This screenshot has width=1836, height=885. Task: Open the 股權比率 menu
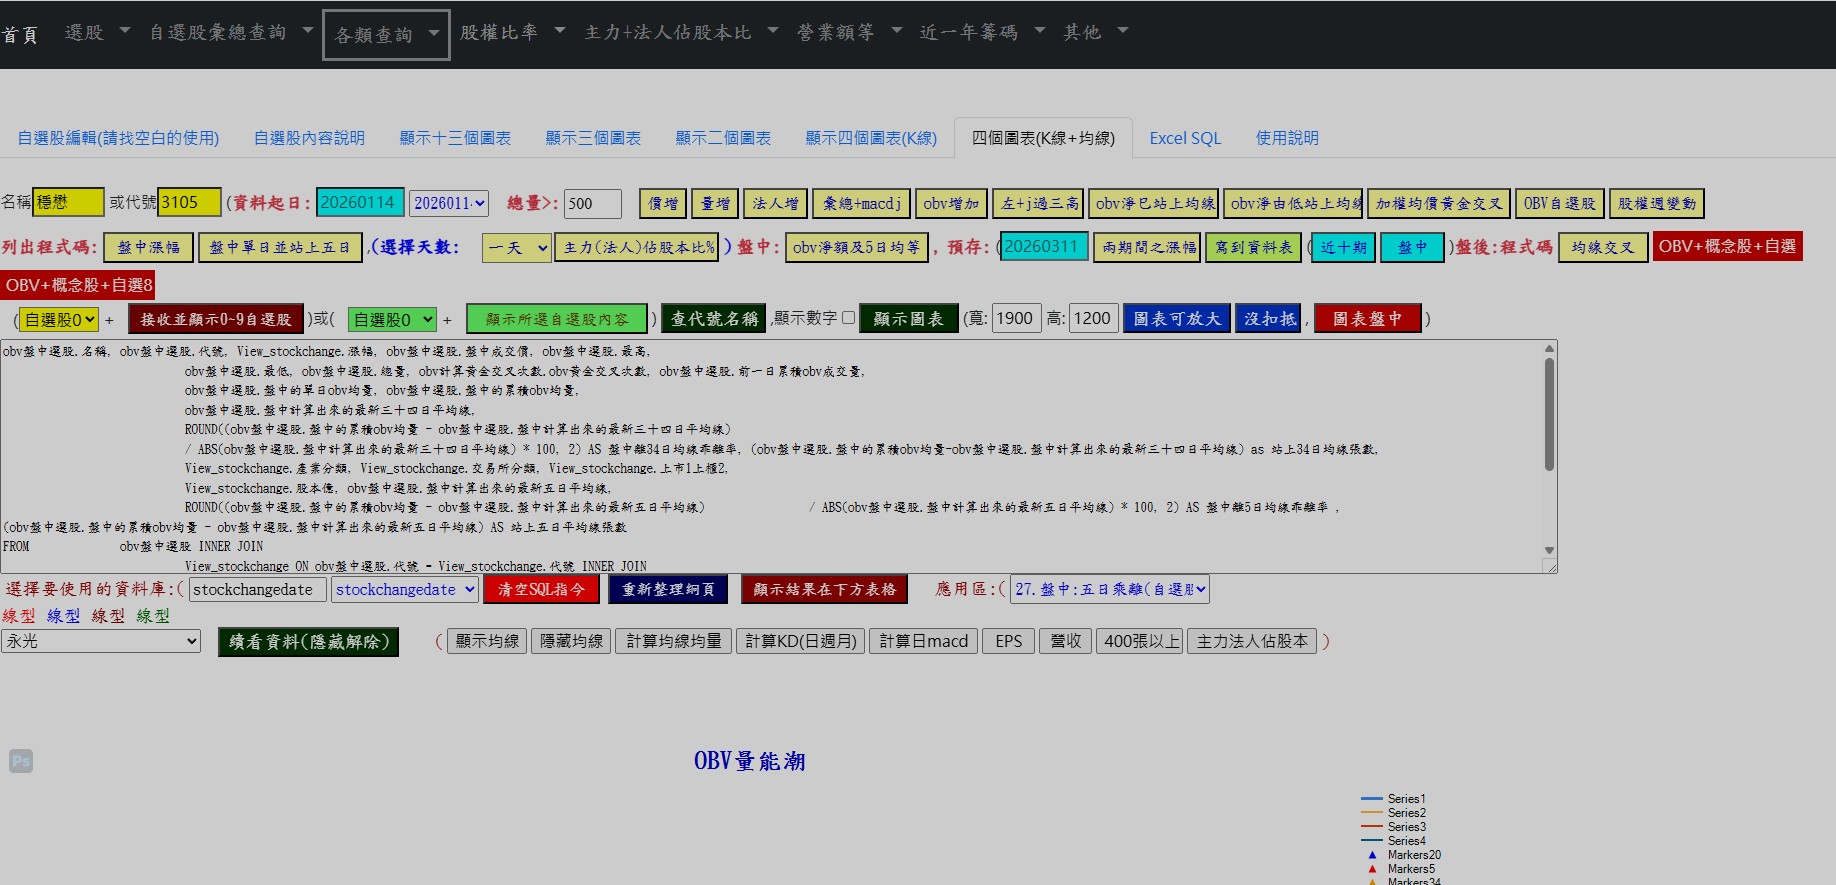512,33
